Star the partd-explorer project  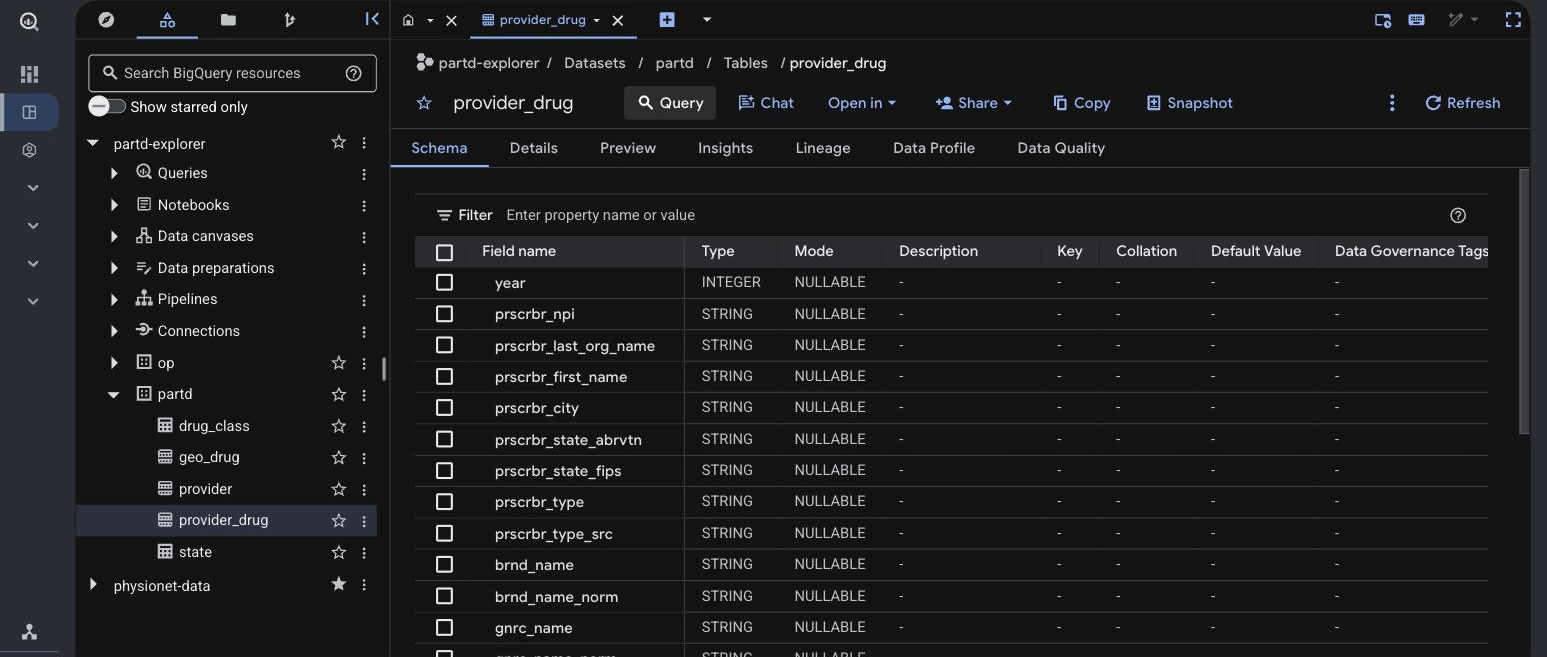tap(339, 143)
